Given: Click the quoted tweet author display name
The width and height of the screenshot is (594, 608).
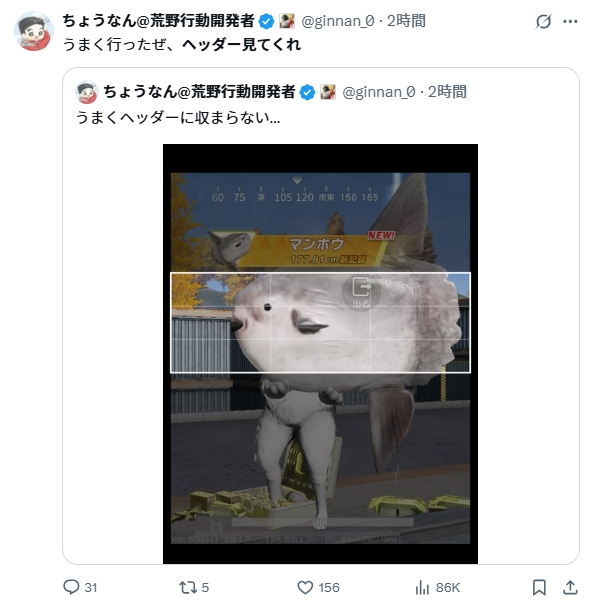Looking at the screenshot, I should click(x=199, y=92).
